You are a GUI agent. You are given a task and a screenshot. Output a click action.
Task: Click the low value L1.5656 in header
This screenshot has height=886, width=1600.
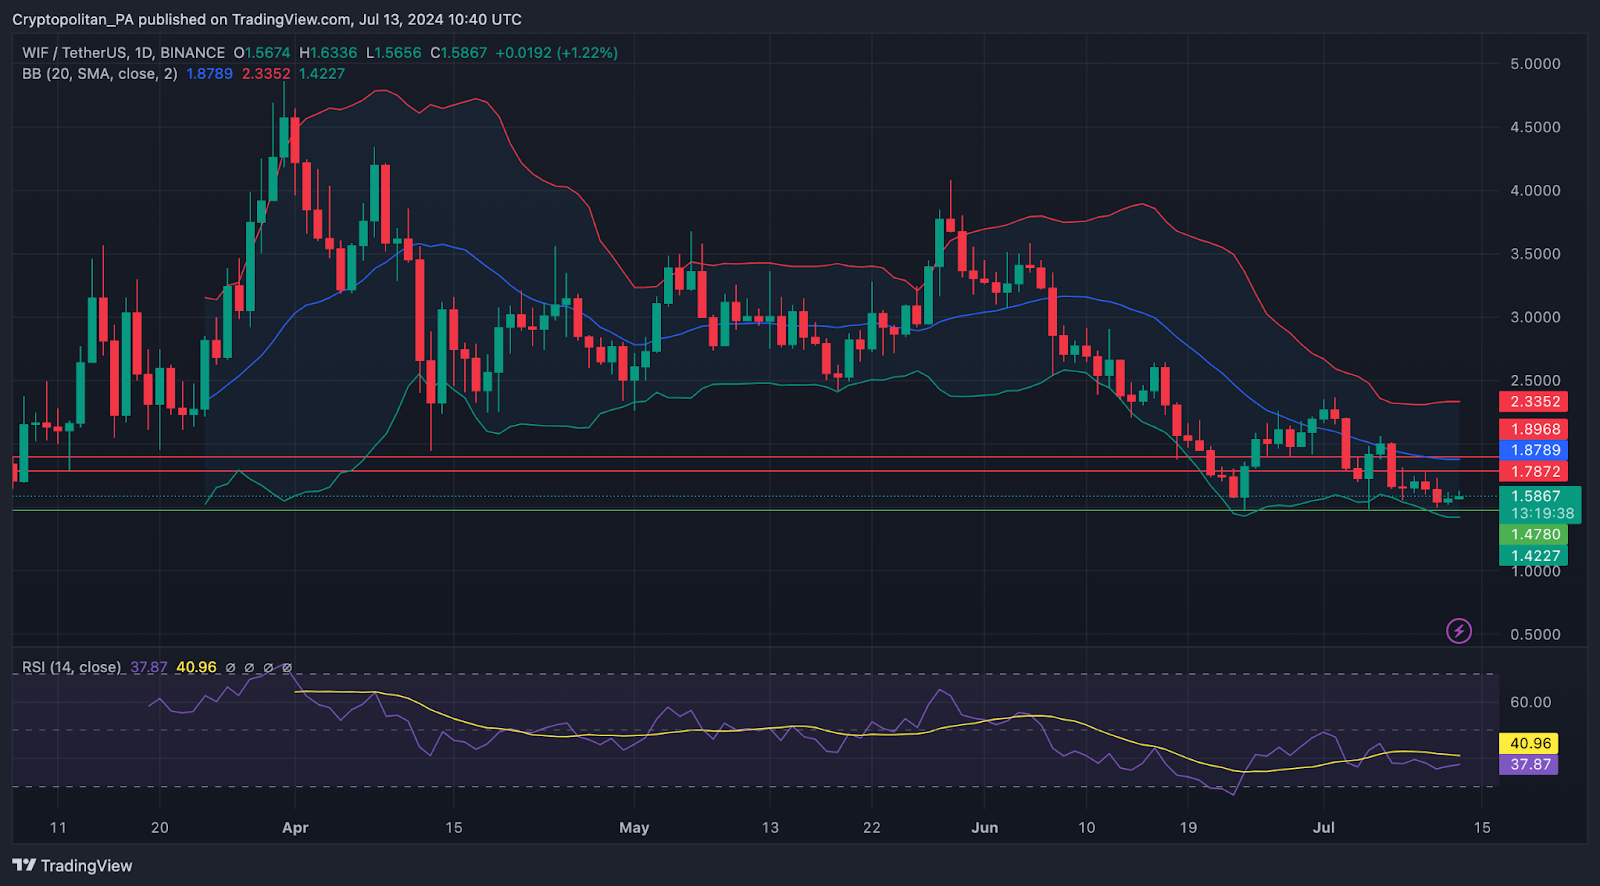(393, 53)
